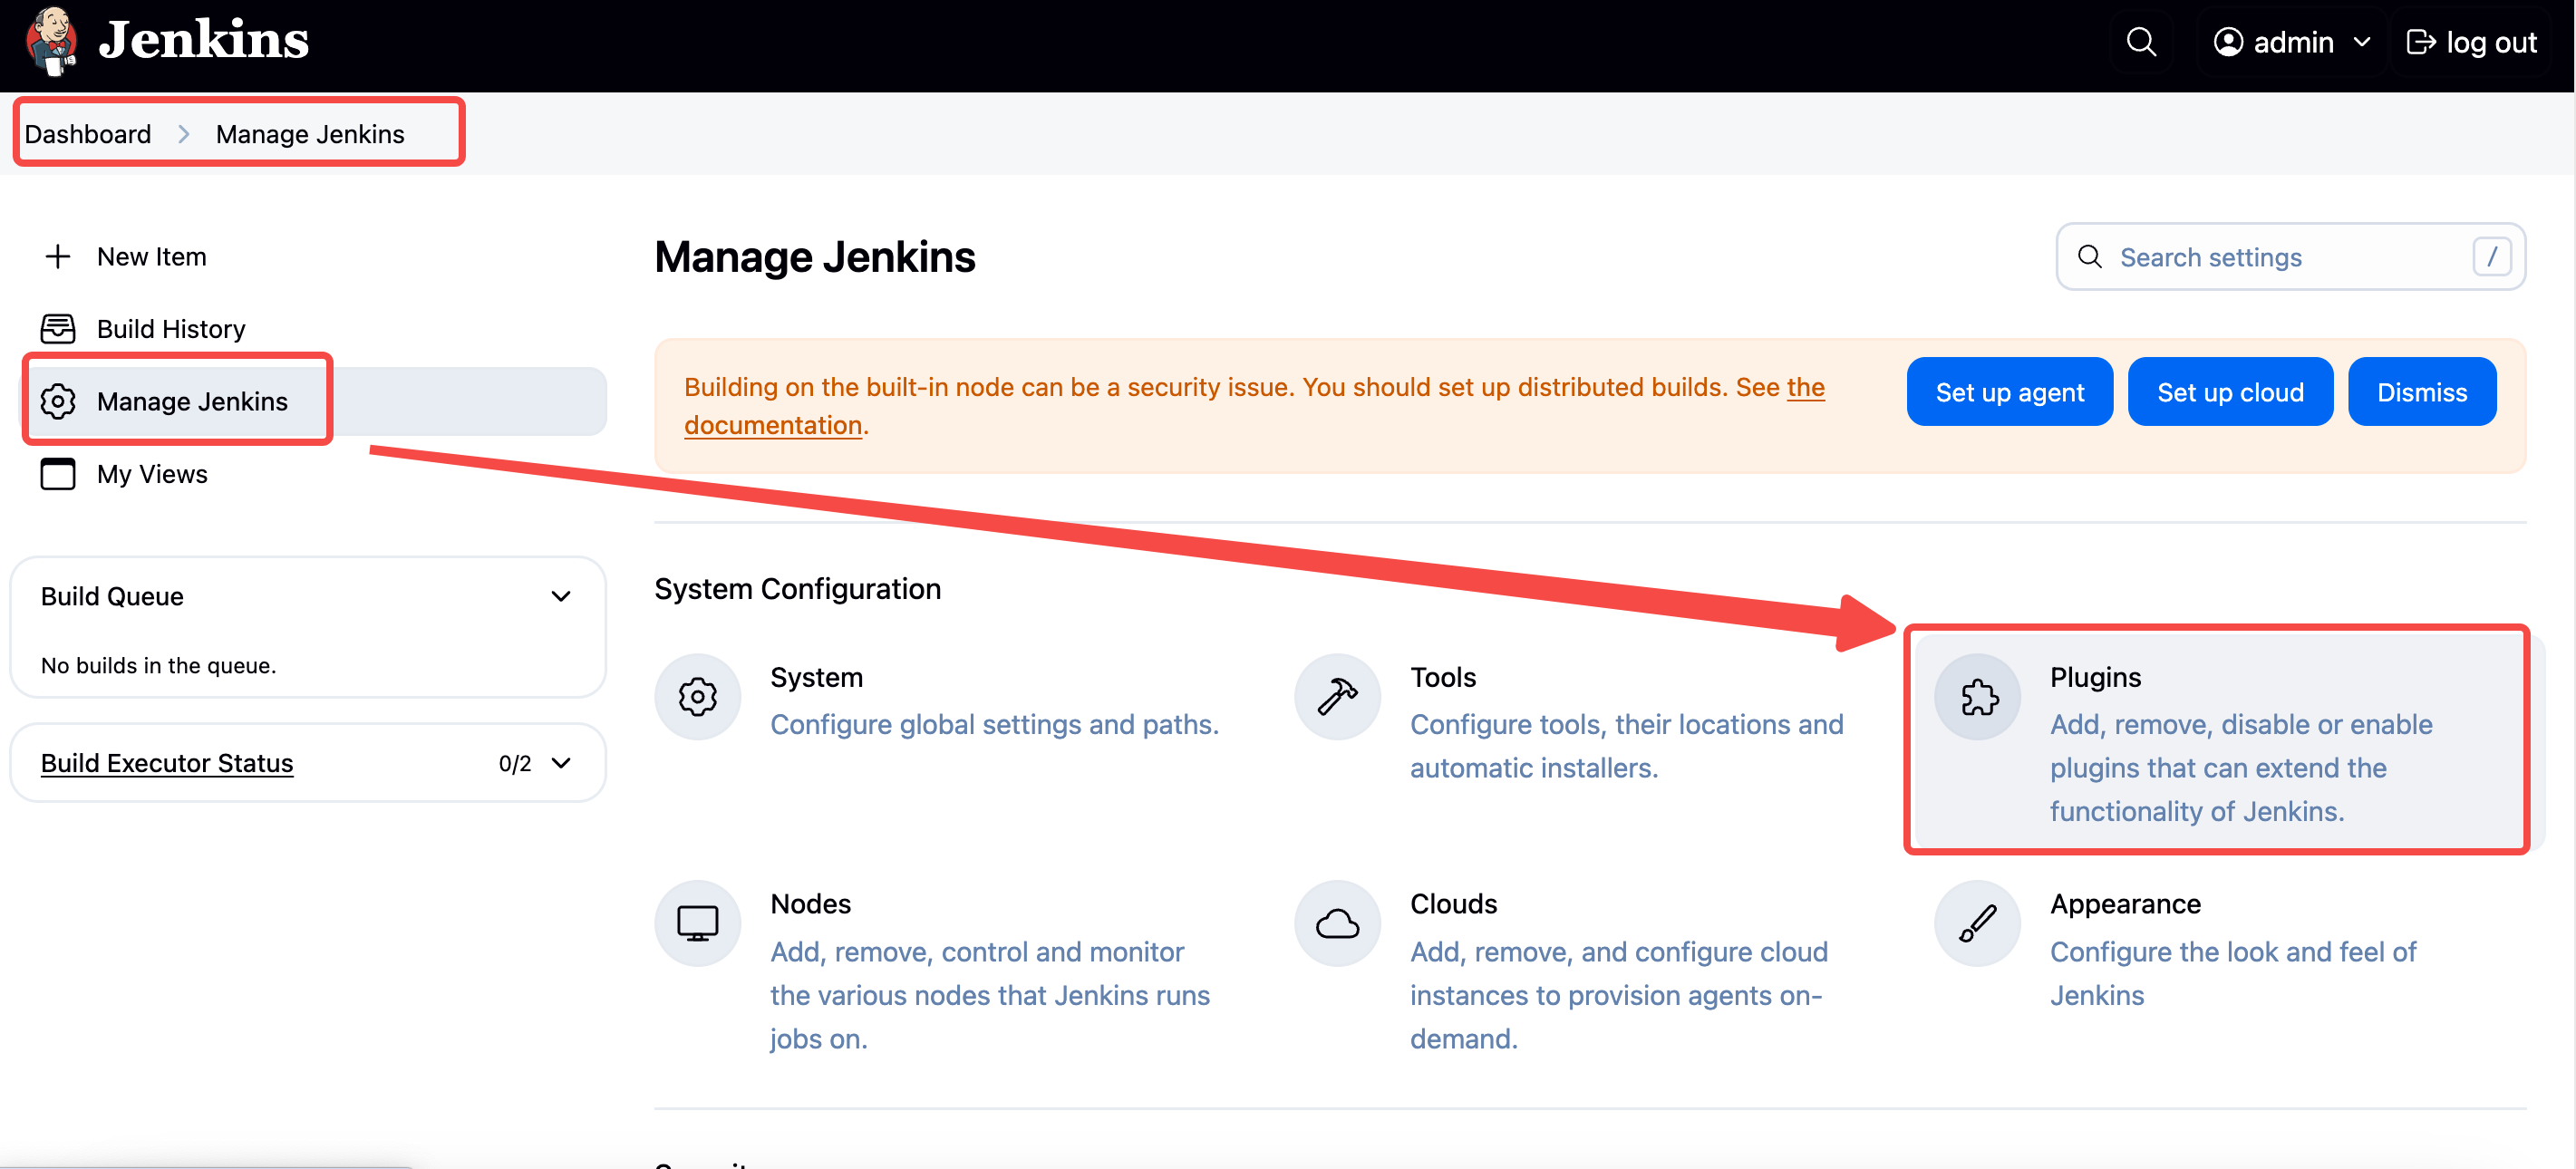Click the magnifier icon in Search settings
Viewport: 2576px width, 1169px height.
coord(2090,257)
